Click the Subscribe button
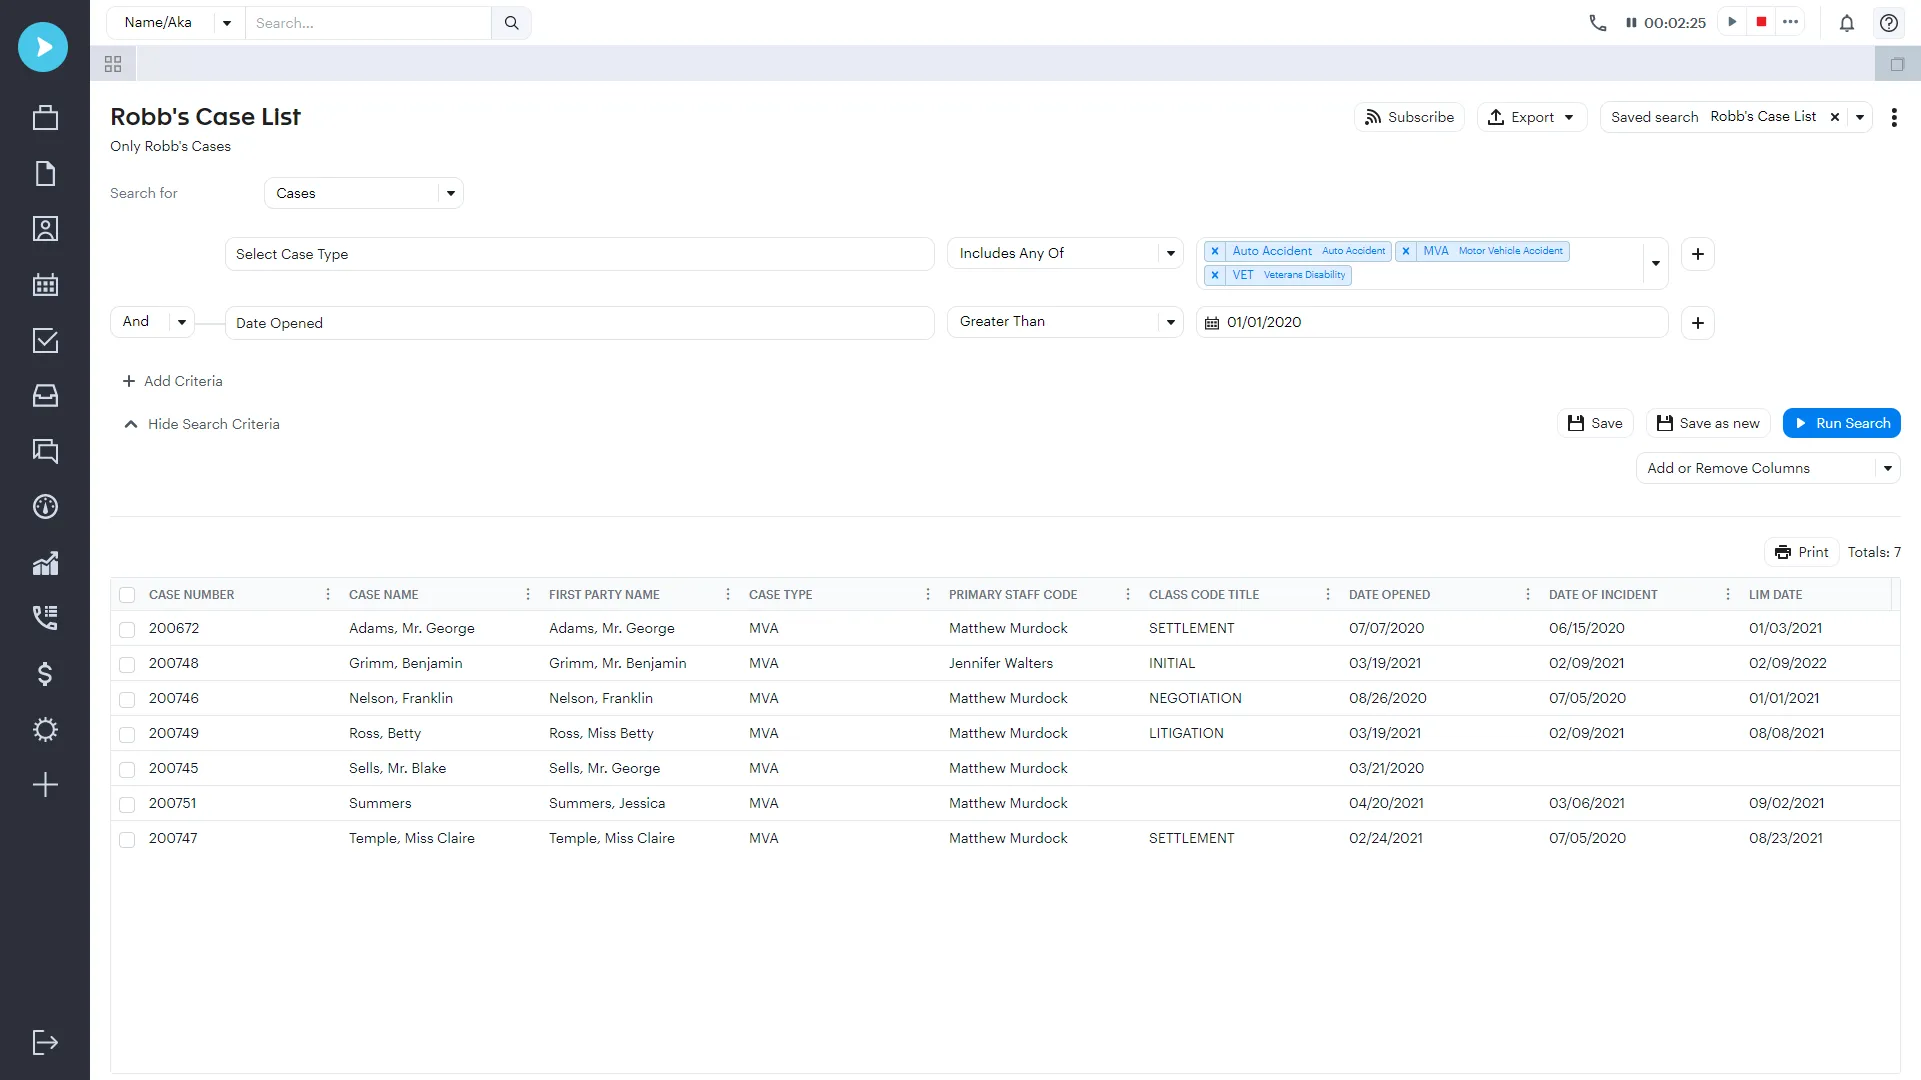 tap(1409, 117)
